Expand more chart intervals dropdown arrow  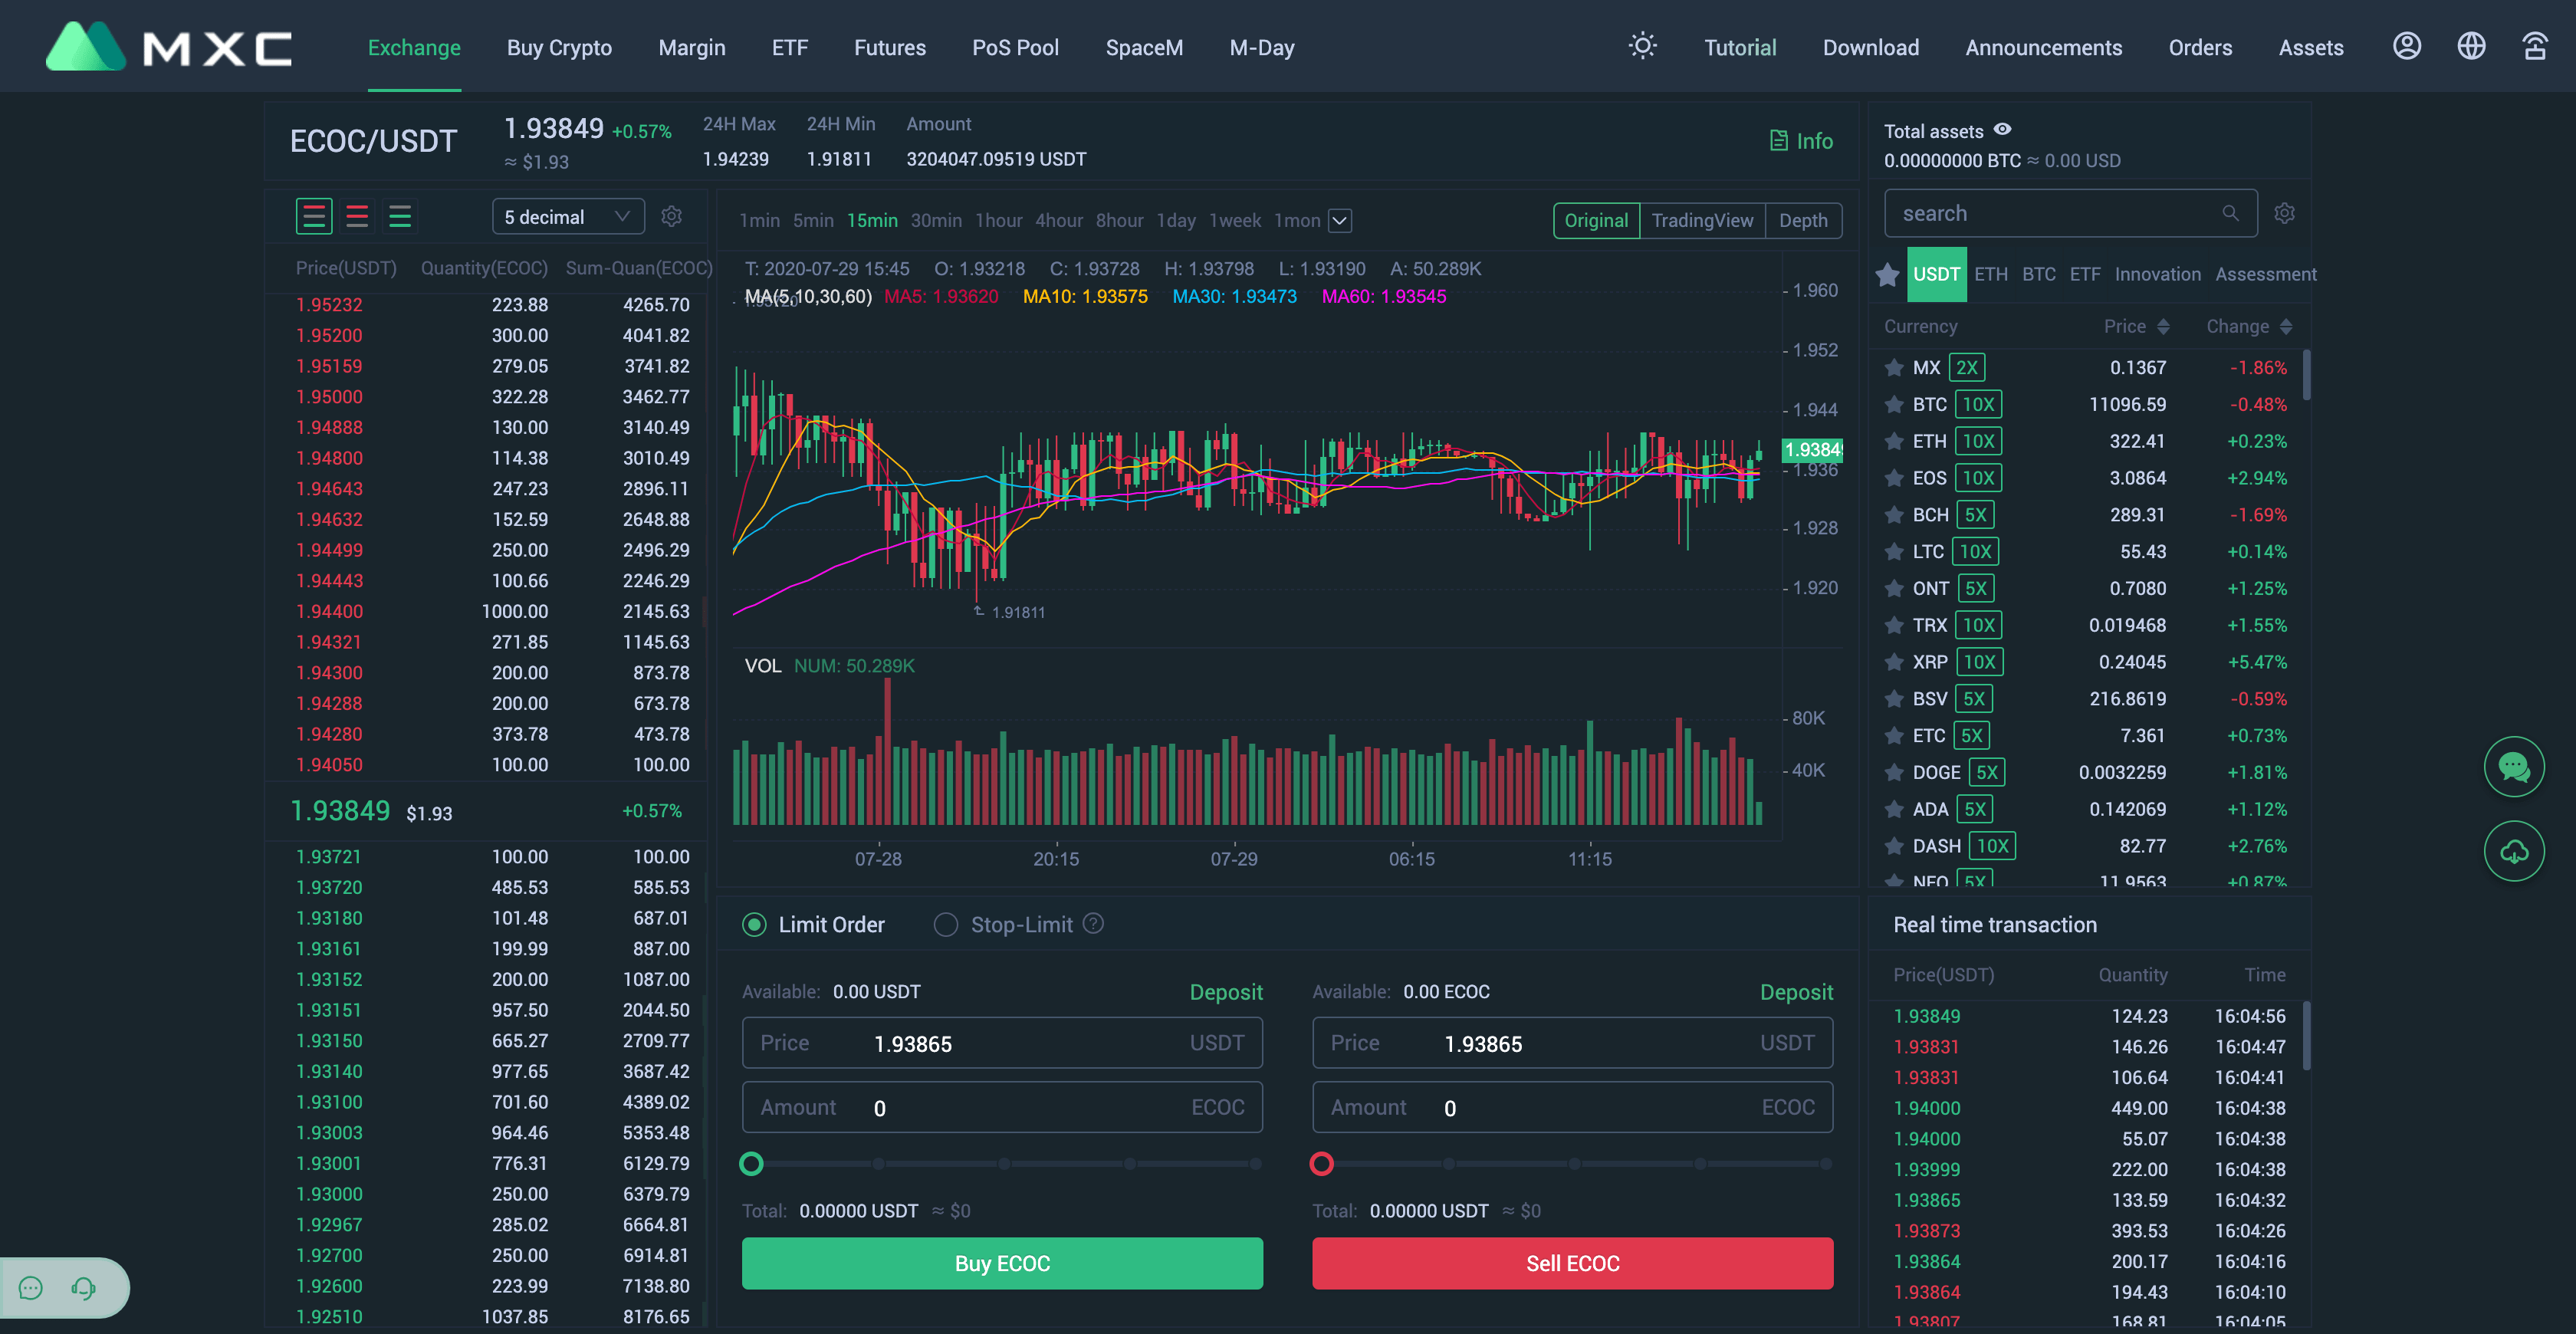pyautogui.click(x=1339, y=220)
